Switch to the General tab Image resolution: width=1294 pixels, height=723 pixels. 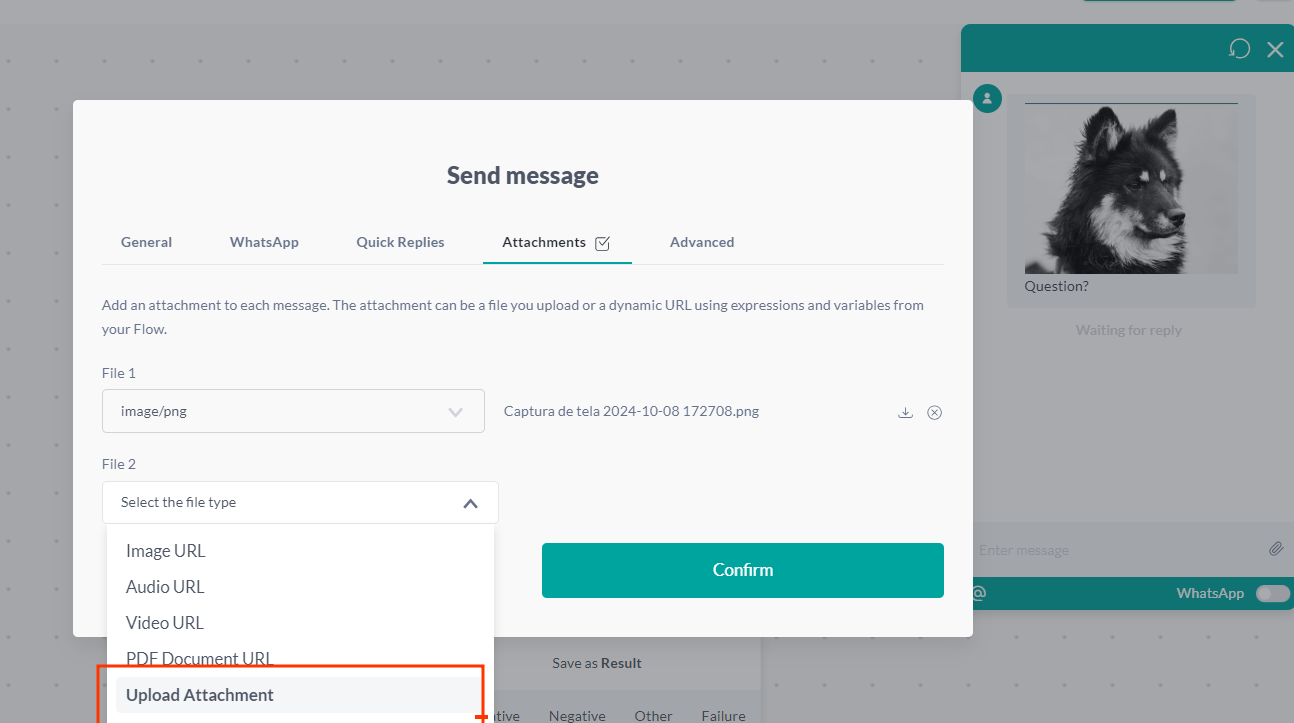[x=146, y=242]
